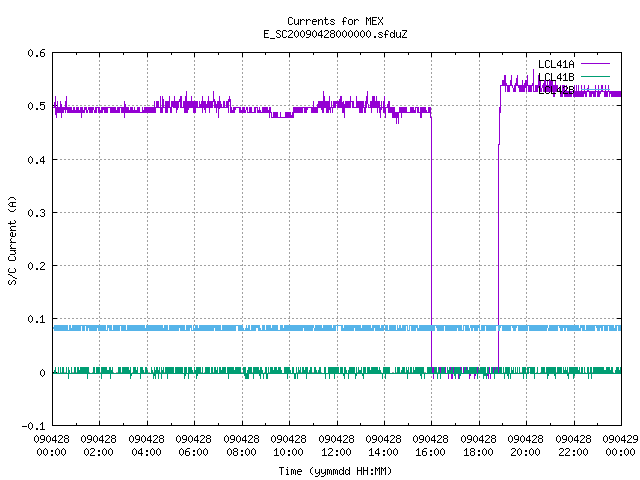Click the 'S/C Current (A)' y-axis title
640x480 pixels.
coord(13,240)
